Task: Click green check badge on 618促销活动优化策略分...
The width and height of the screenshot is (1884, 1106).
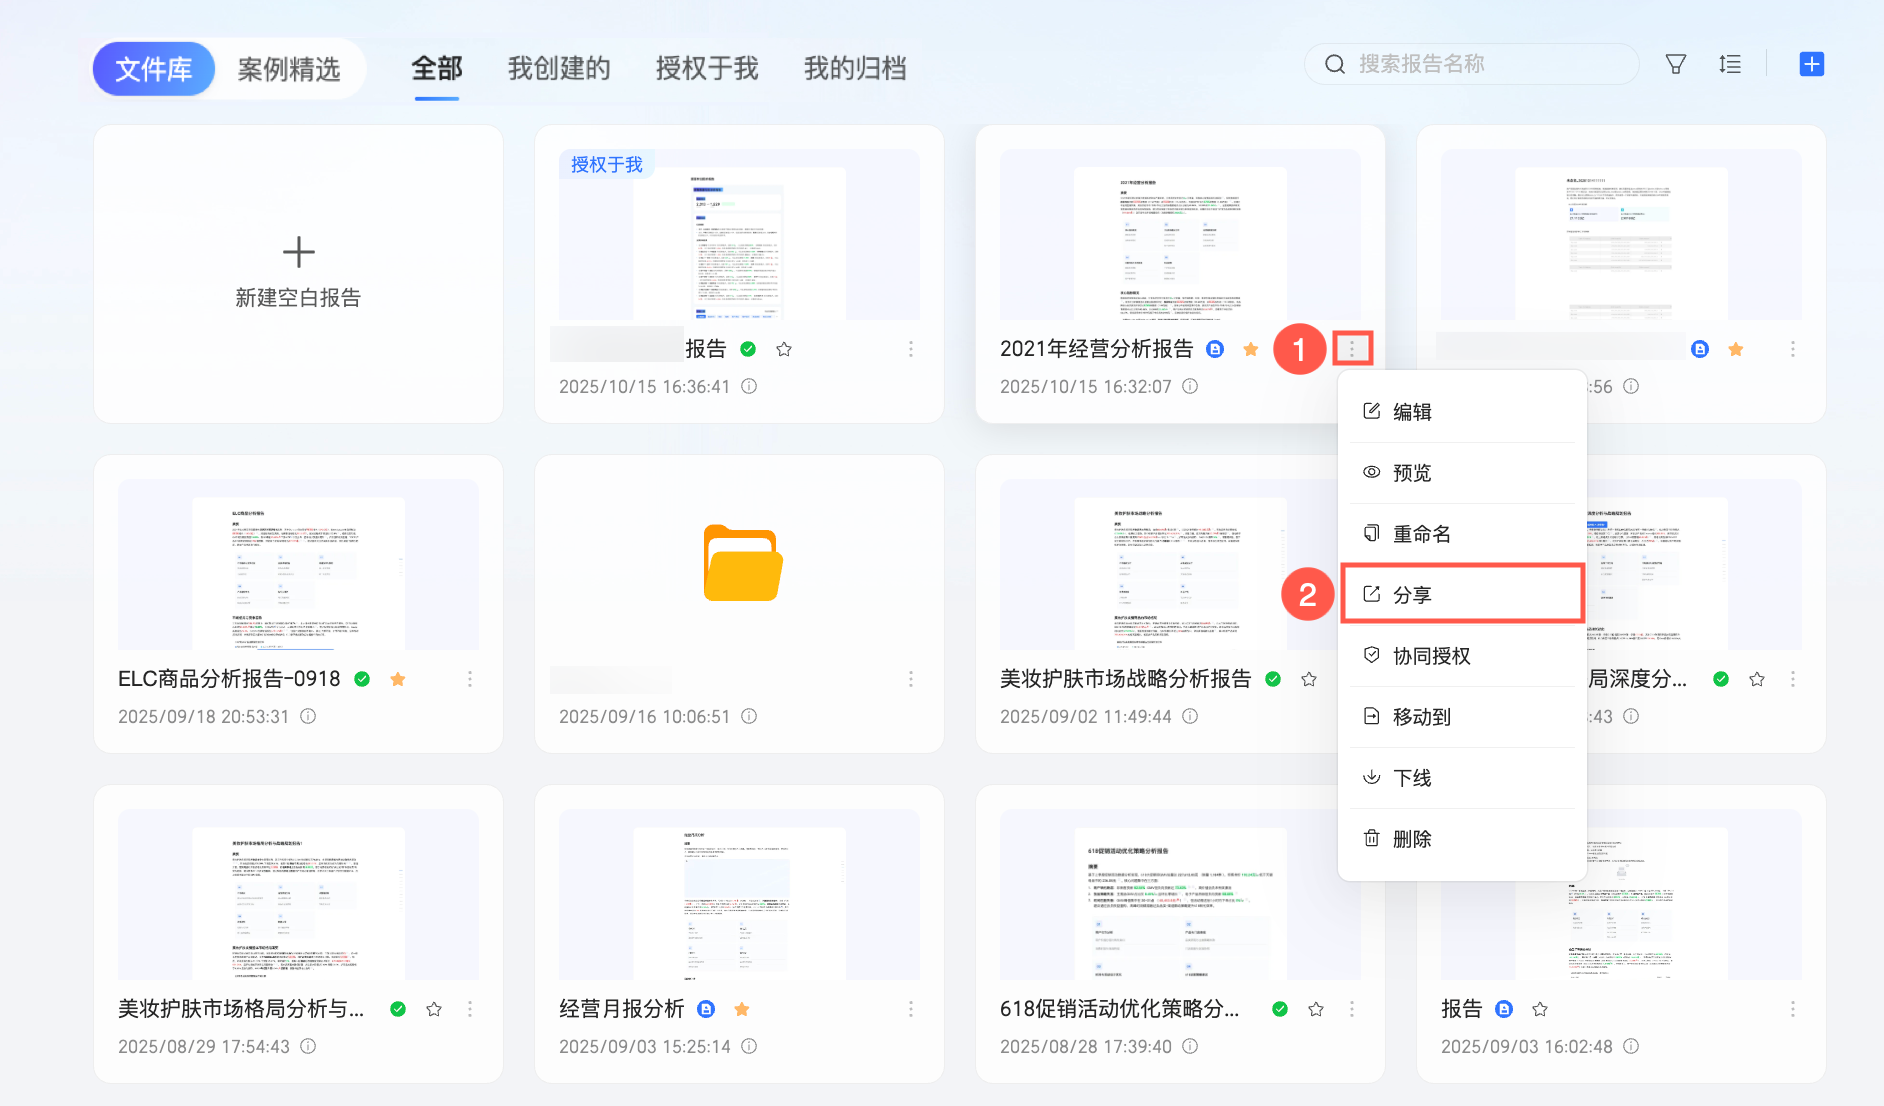Action: (x=1280, y=1009)
